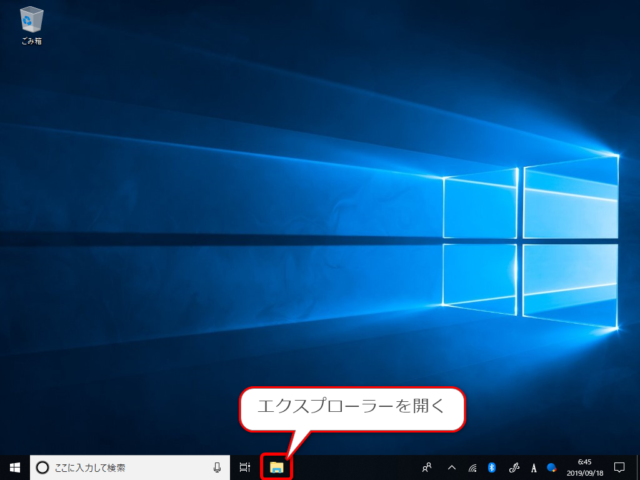Click the blue round tray icon
This screenshot has width=640, height=480.
[x=551, y=467]
